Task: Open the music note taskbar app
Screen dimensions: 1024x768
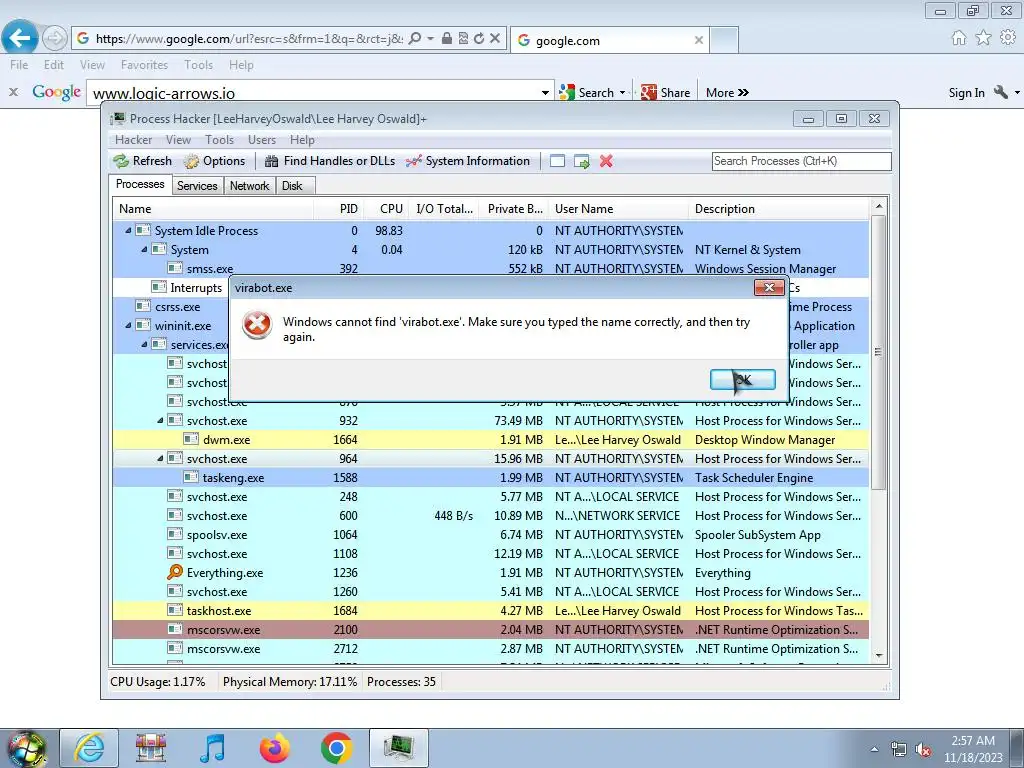Action: (x=212, y=748)
